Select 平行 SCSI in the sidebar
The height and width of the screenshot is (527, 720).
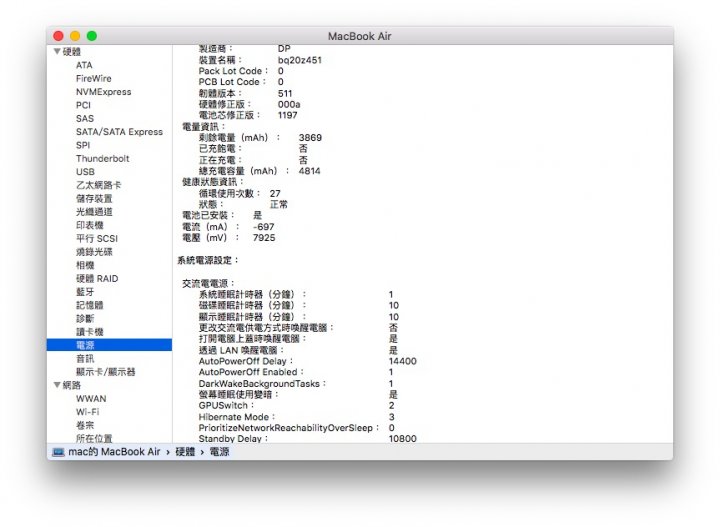97,238
